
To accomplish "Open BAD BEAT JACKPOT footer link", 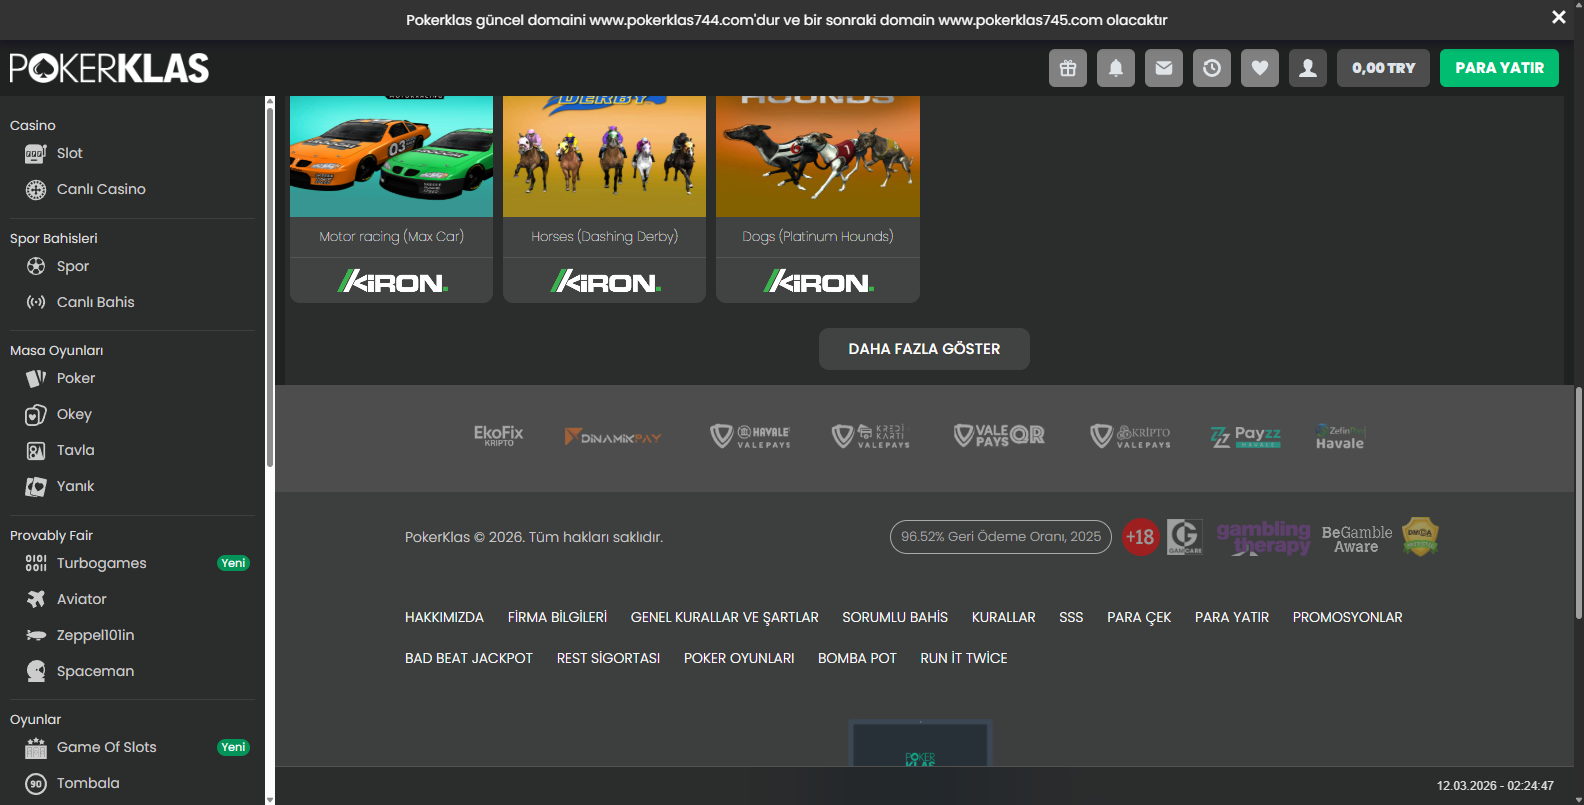I will click(x=469, y=658).
